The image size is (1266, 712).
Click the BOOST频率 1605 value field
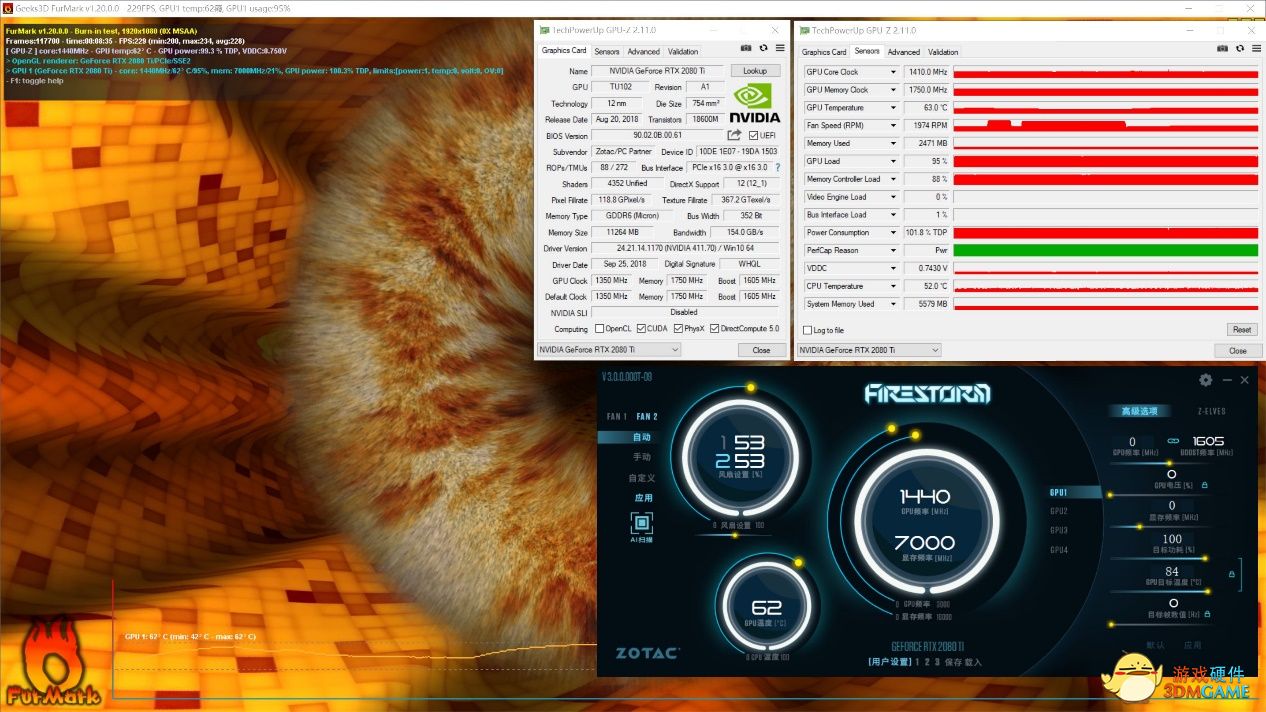pyautogui.click(x=1208, y=441)
